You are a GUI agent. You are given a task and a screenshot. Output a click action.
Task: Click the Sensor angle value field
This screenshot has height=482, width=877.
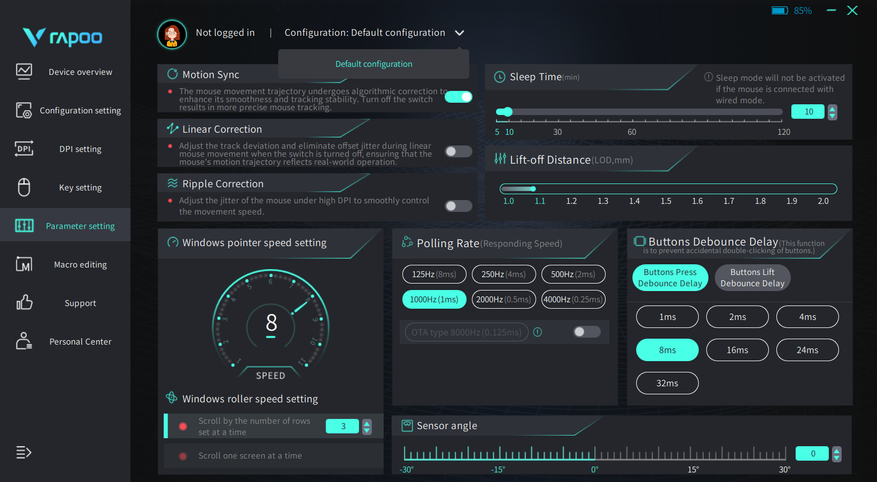tap(812, 453)
